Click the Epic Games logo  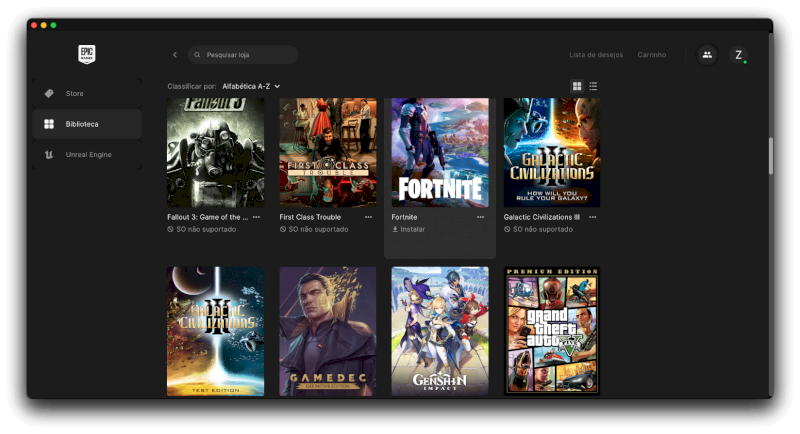pyautogui.click(x=87, y=54)
